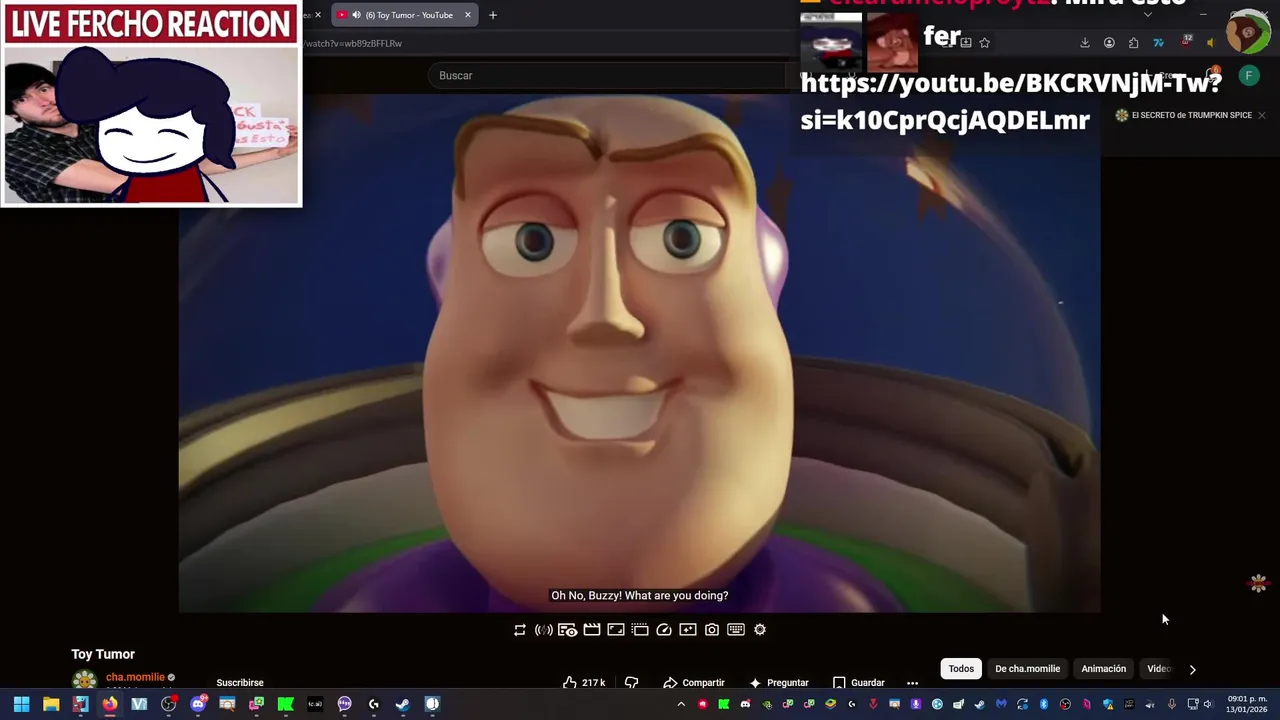Click the audio boost waves icon
This screenshot has height=720, width=1280.
544,630
